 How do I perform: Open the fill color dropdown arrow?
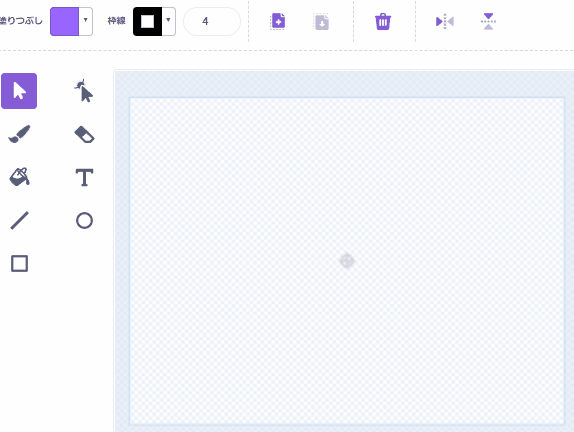pyautogui.click(x=86, y=21)
